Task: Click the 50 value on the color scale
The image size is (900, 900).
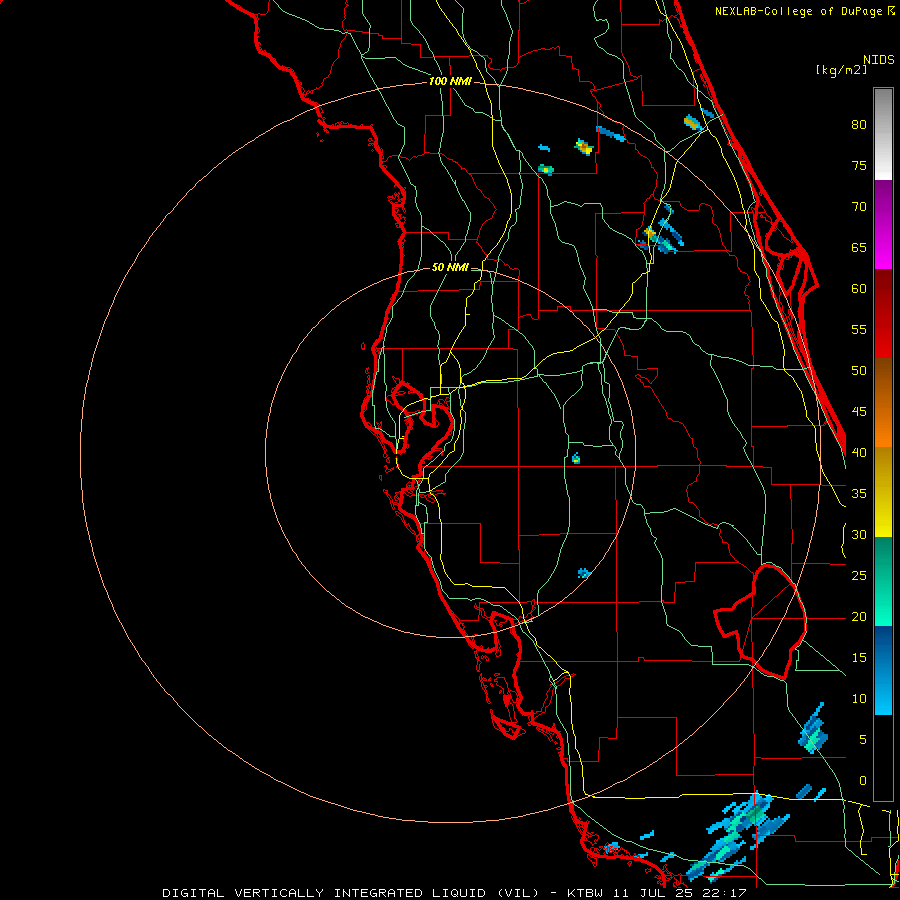Action: click(859, 370)
